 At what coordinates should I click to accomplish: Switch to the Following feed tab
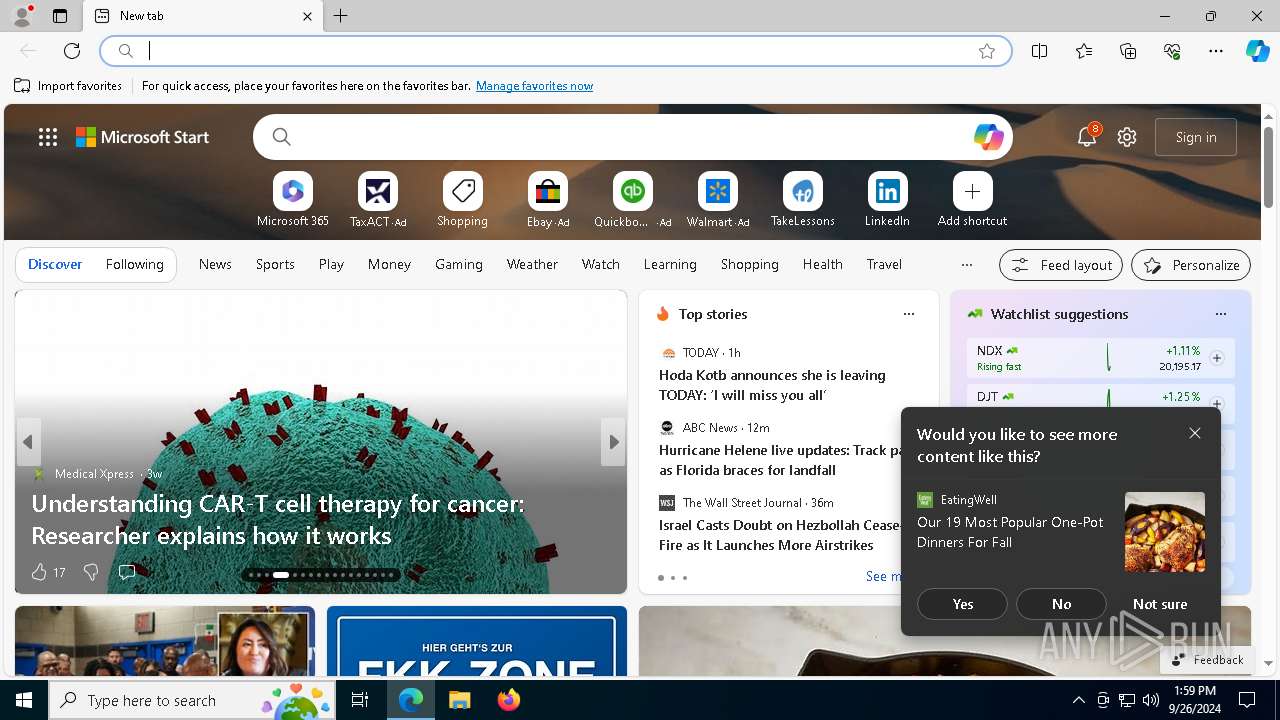click(134, 264)
